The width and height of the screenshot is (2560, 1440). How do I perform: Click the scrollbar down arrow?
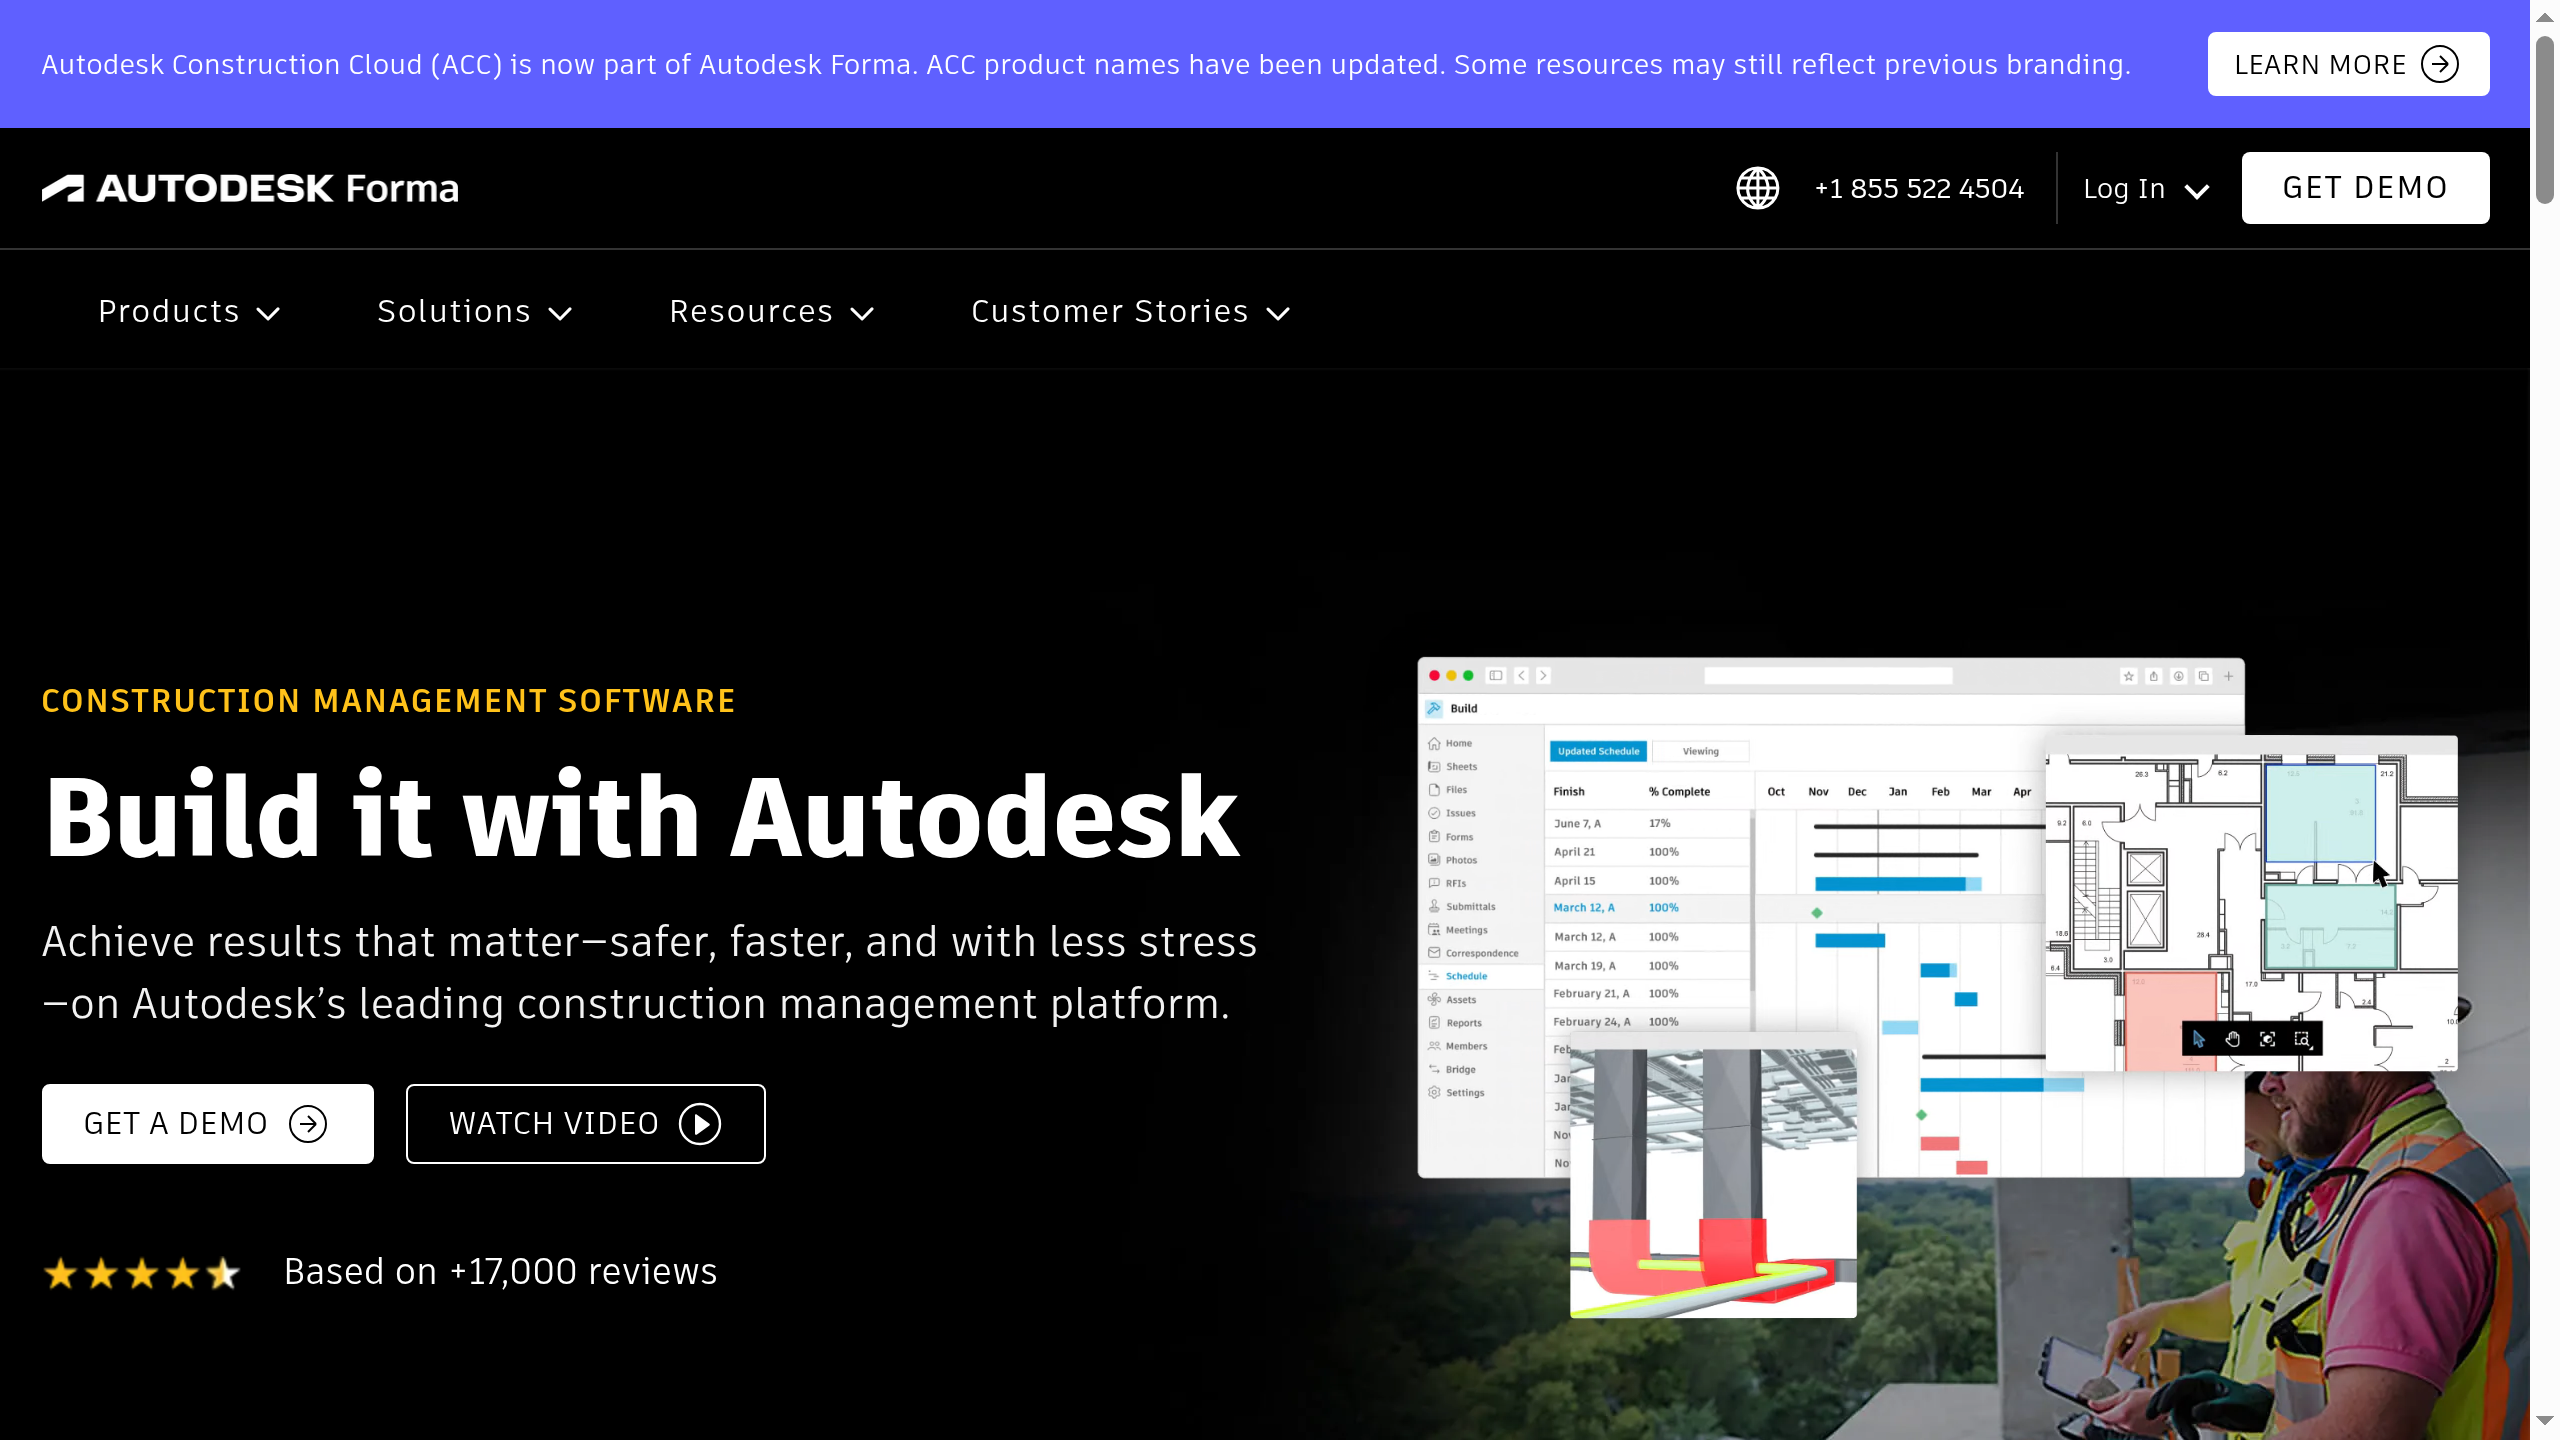(x=2545, y=1421)
